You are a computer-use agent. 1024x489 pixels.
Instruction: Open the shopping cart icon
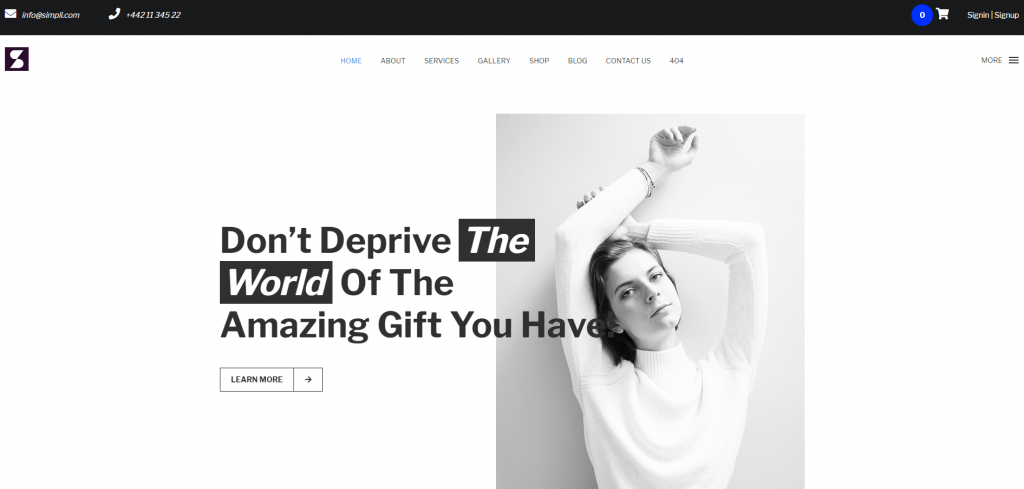[942, 14]
